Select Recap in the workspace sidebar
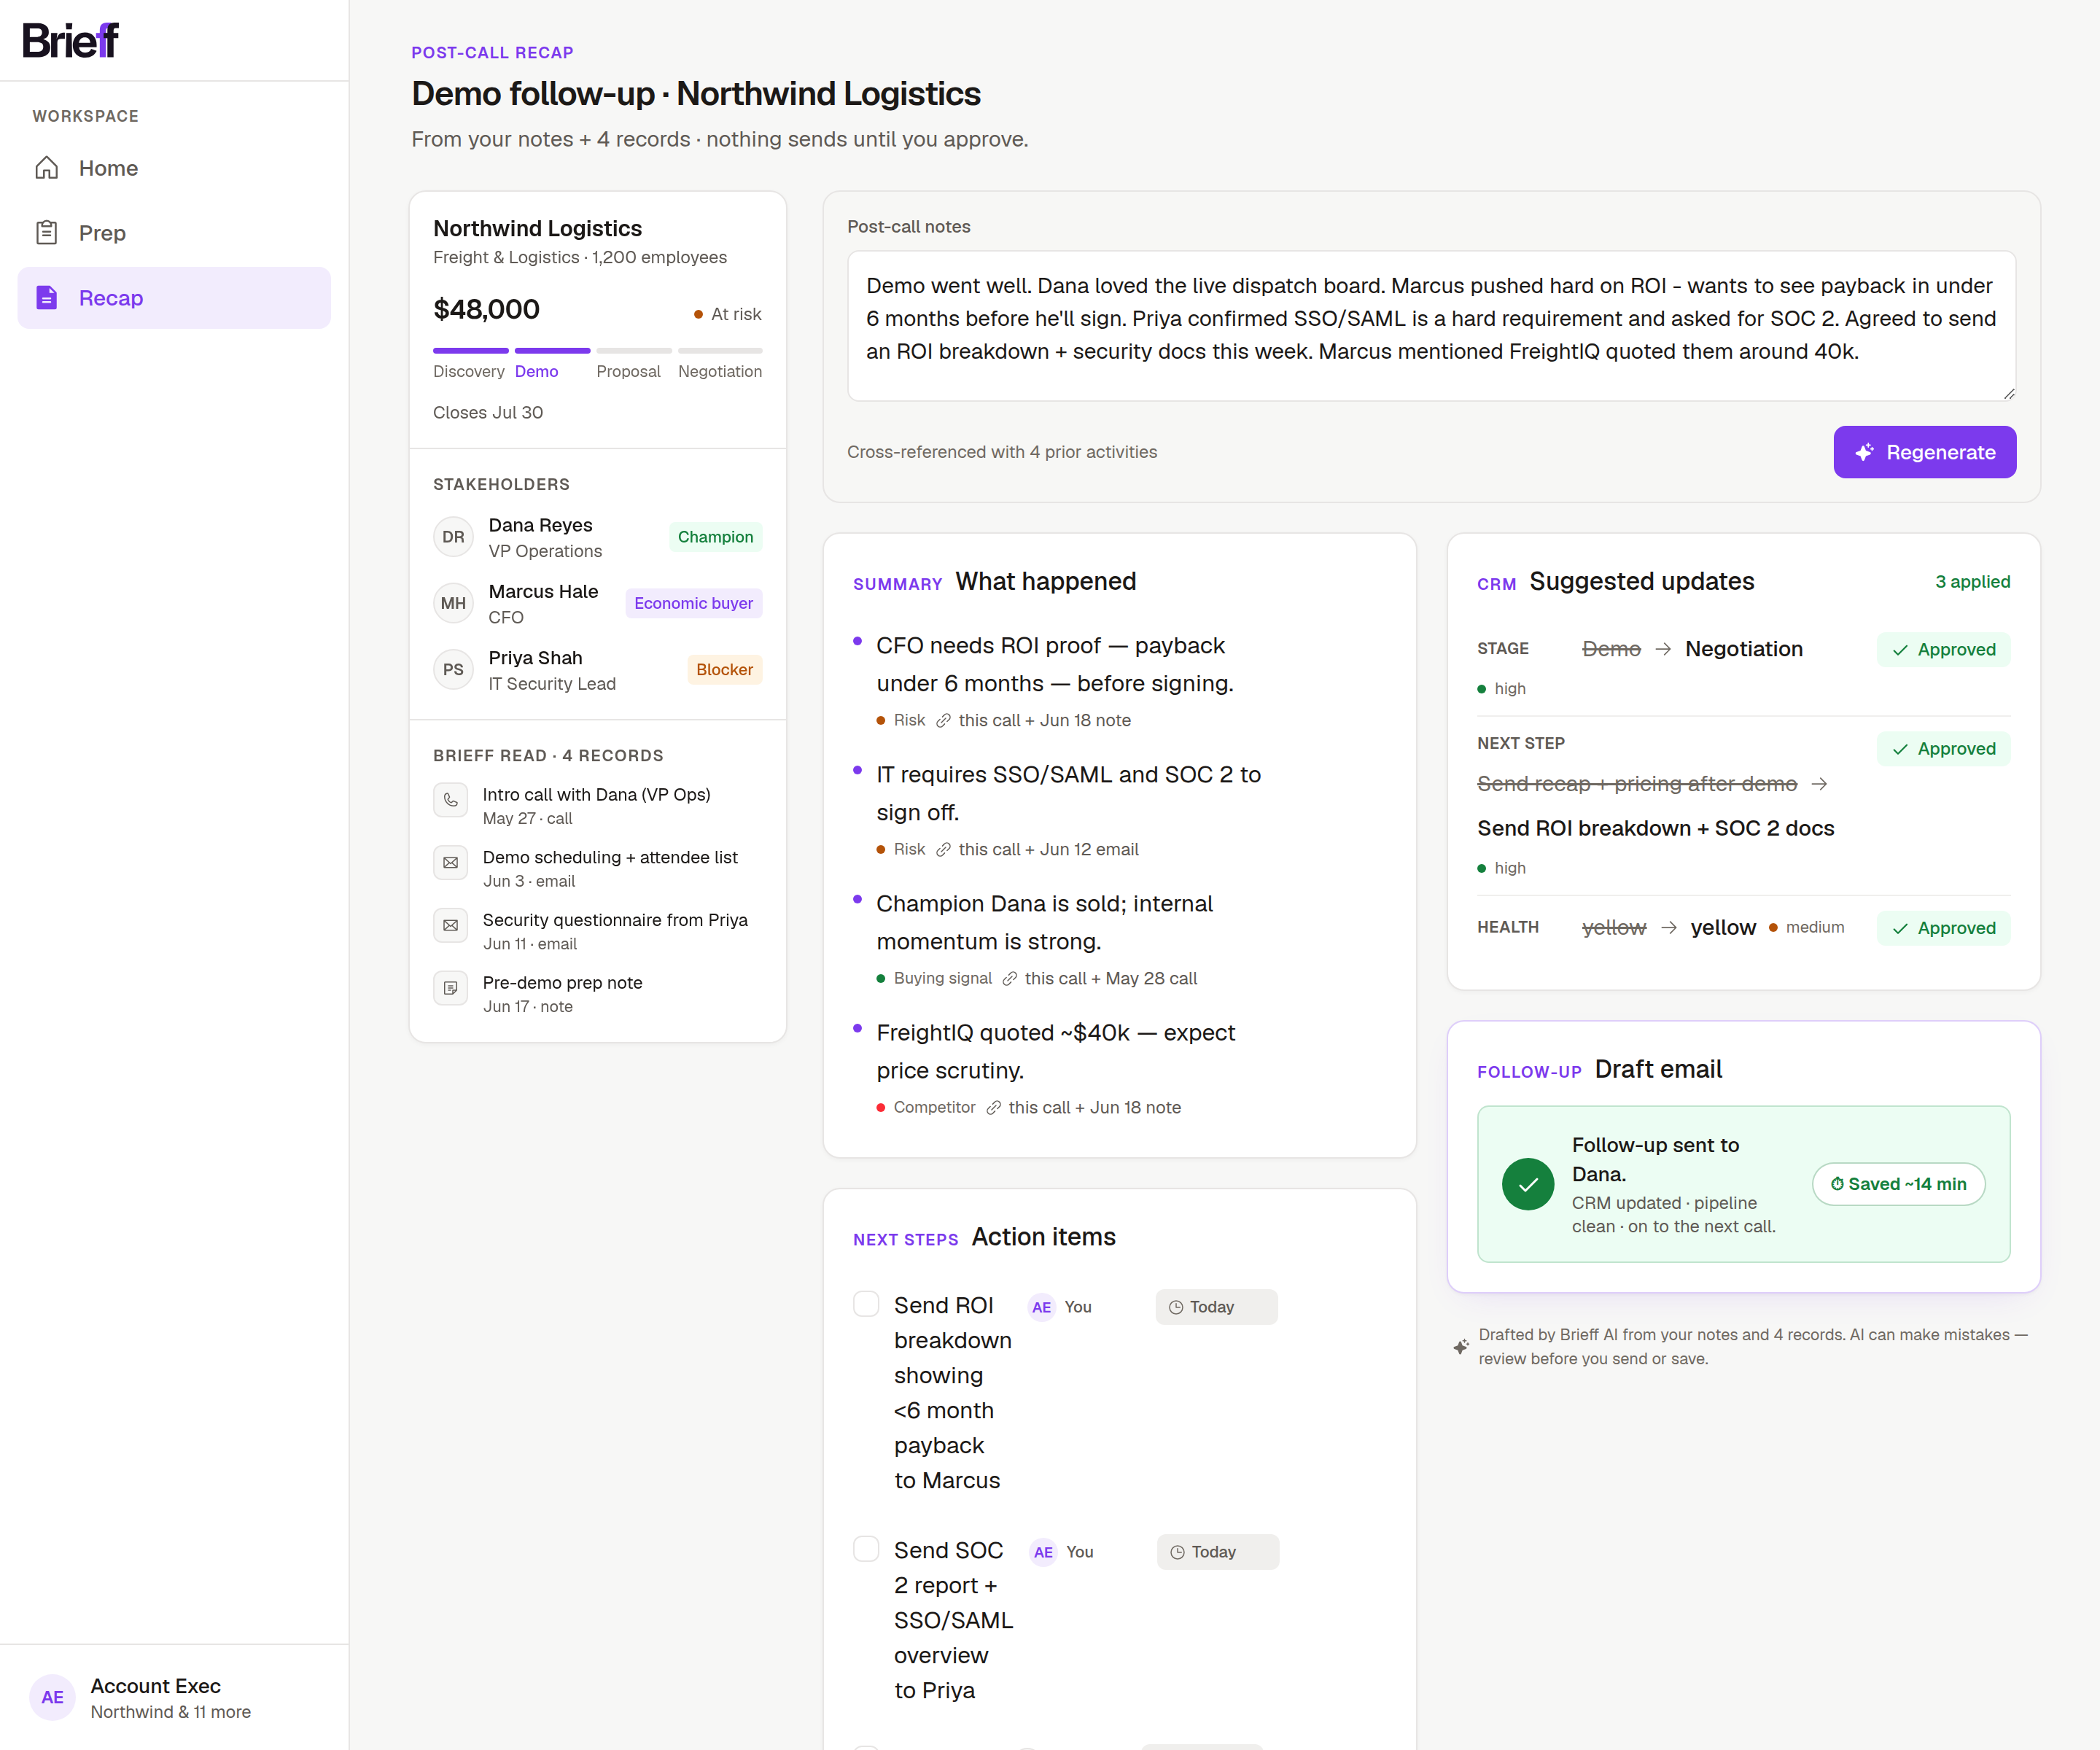Screen dimensions: 2100x1750 (x=174, y=298)
